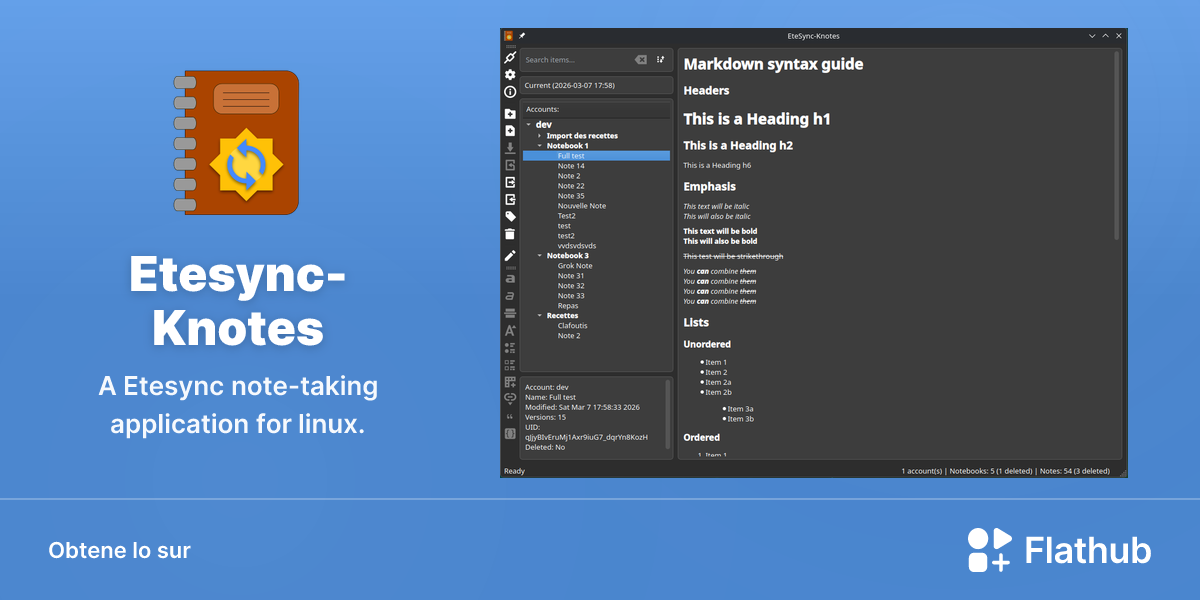Image resolution: width=1200 pixels, height=600 pixels.
Task: Click the insert table icon
Action: pyautogui.click(x=510, y=382)
